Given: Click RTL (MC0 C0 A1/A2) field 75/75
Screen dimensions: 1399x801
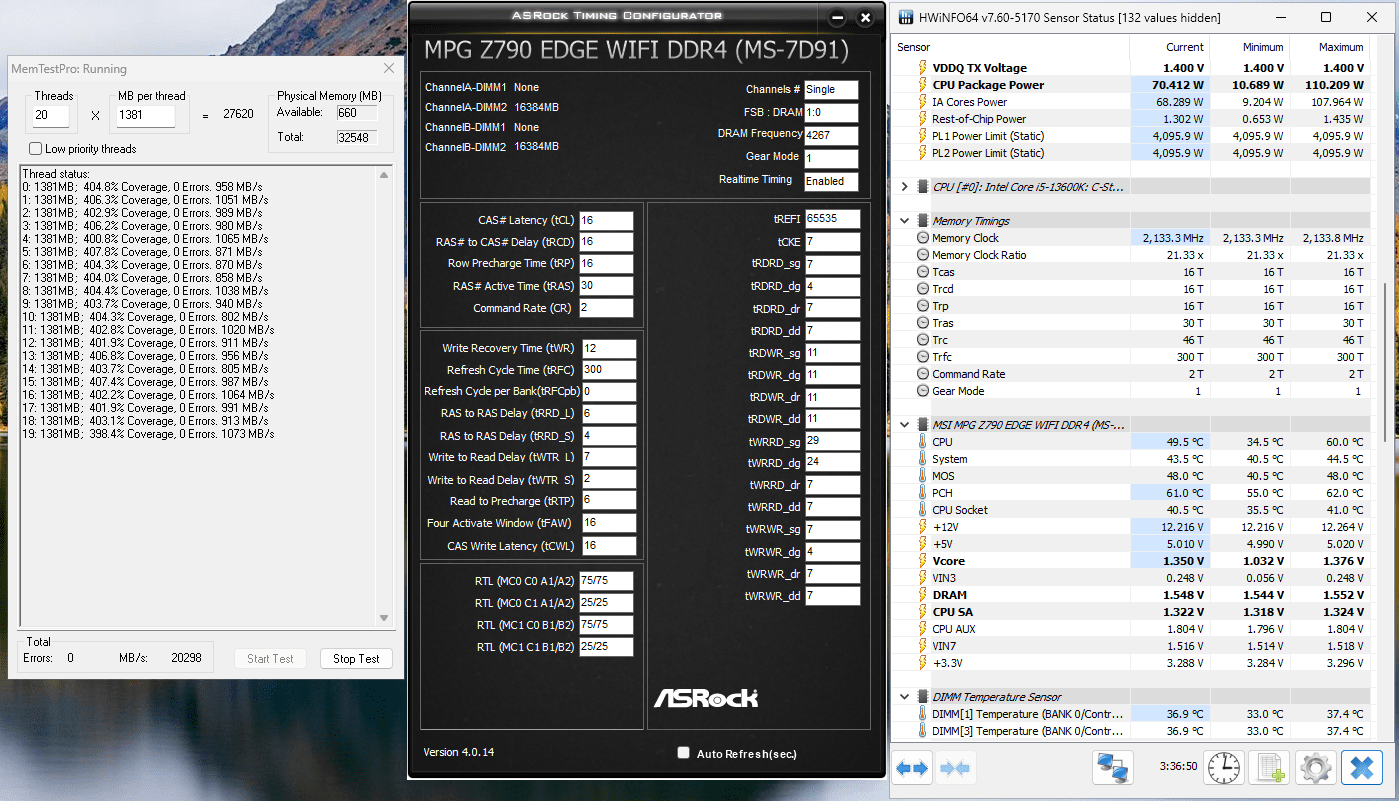Looking at the screenshot, I should pos(606,581).
